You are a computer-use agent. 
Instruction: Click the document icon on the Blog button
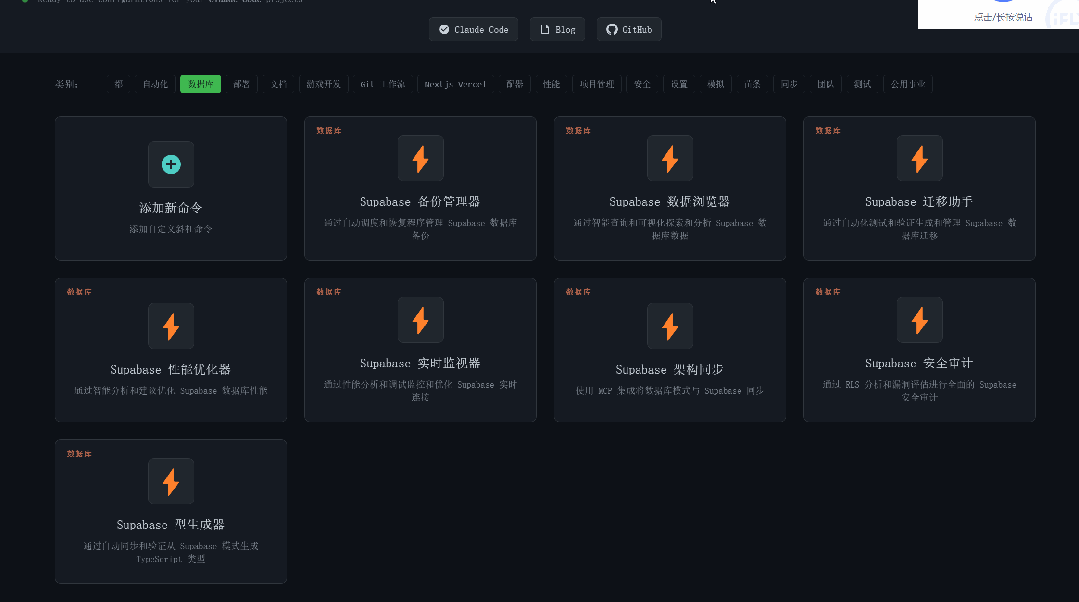pos(545,30)
